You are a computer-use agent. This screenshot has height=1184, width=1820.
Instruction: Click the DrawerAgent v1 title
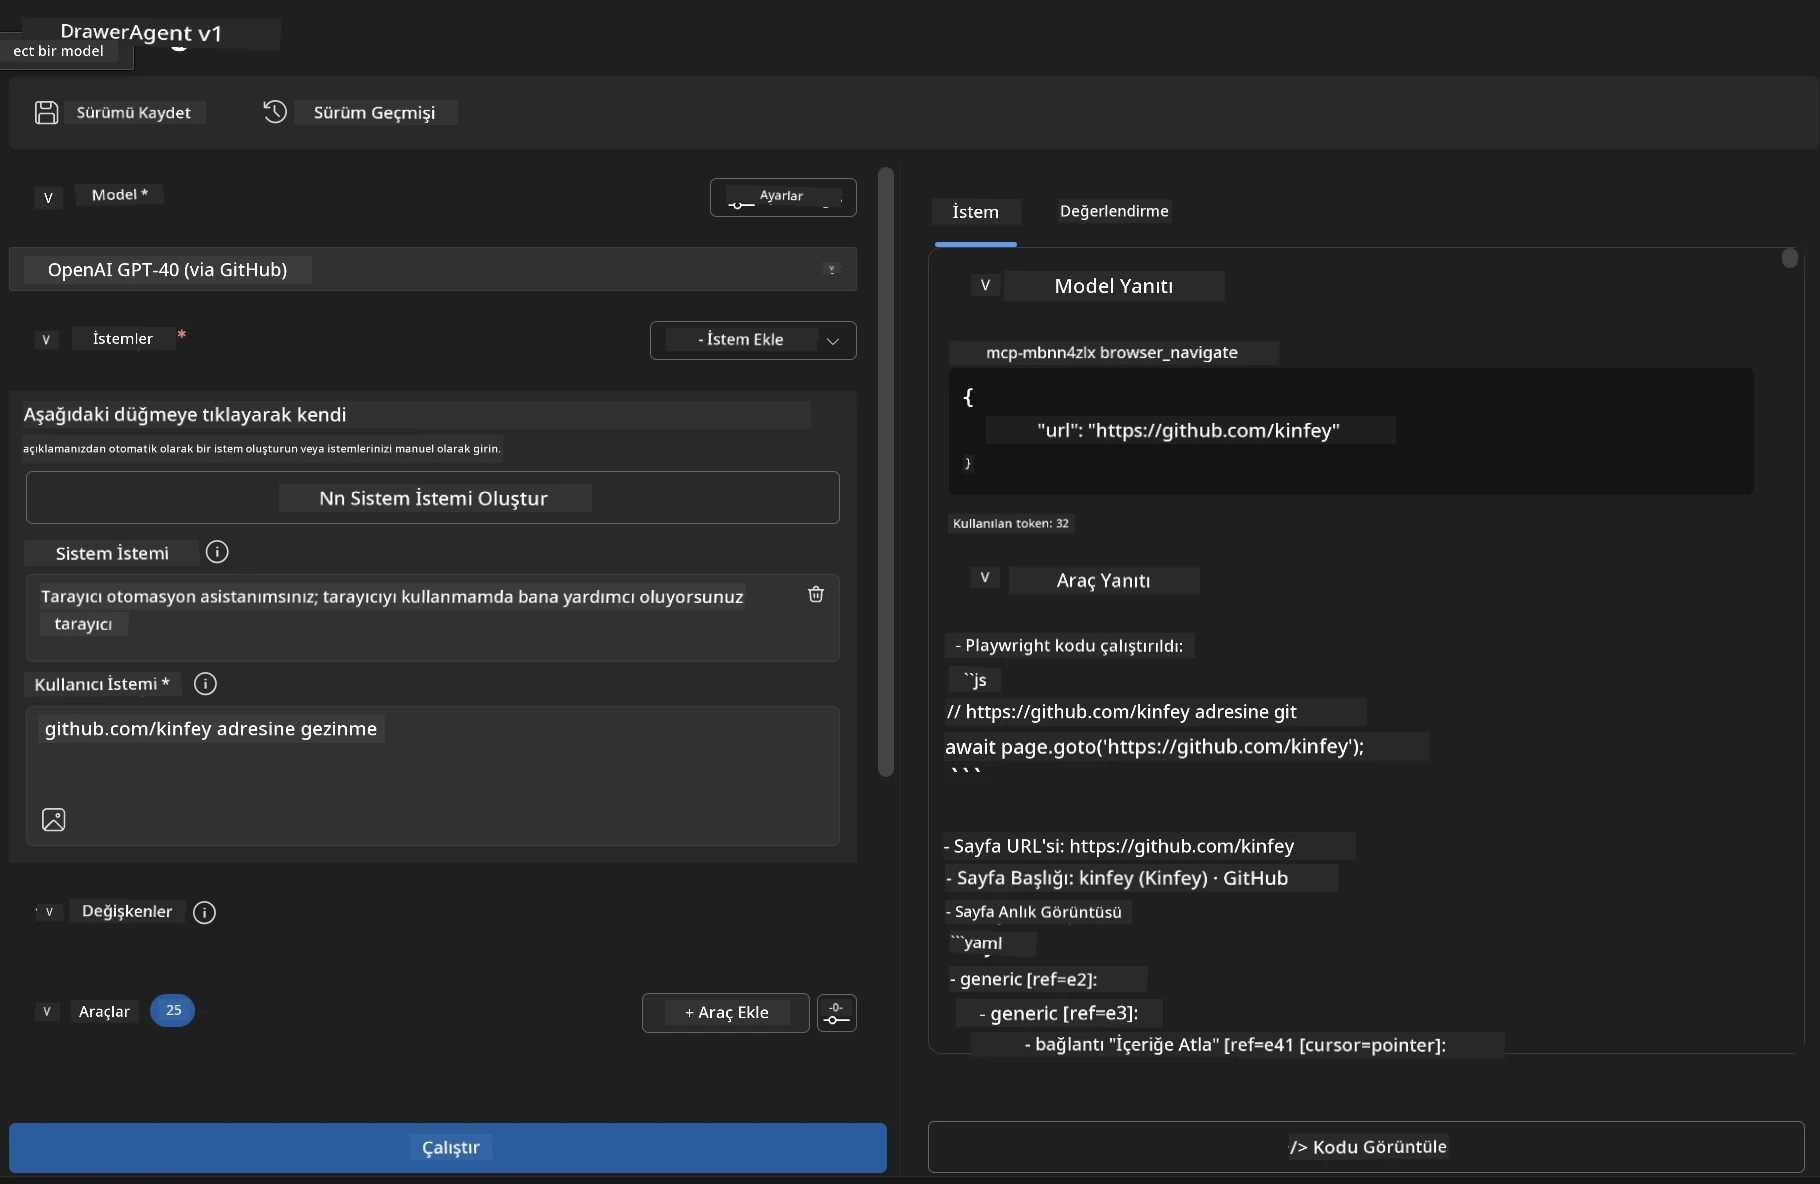click(x=141, y=33)
